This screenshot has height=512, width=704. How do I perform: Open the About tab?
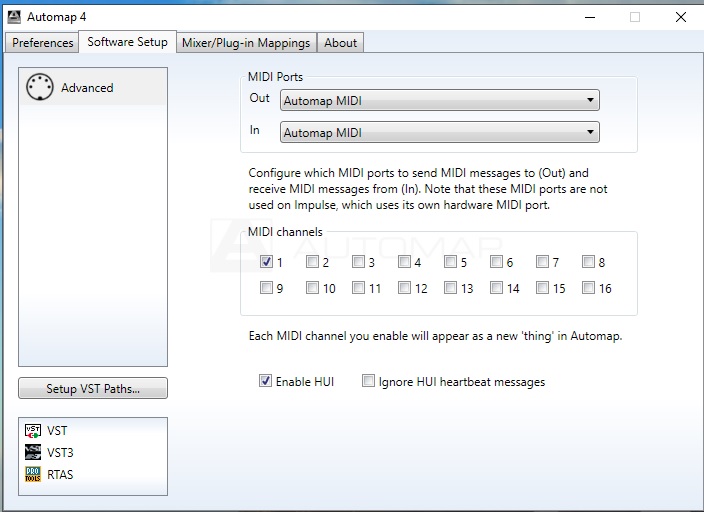click(x=340, y=43)
